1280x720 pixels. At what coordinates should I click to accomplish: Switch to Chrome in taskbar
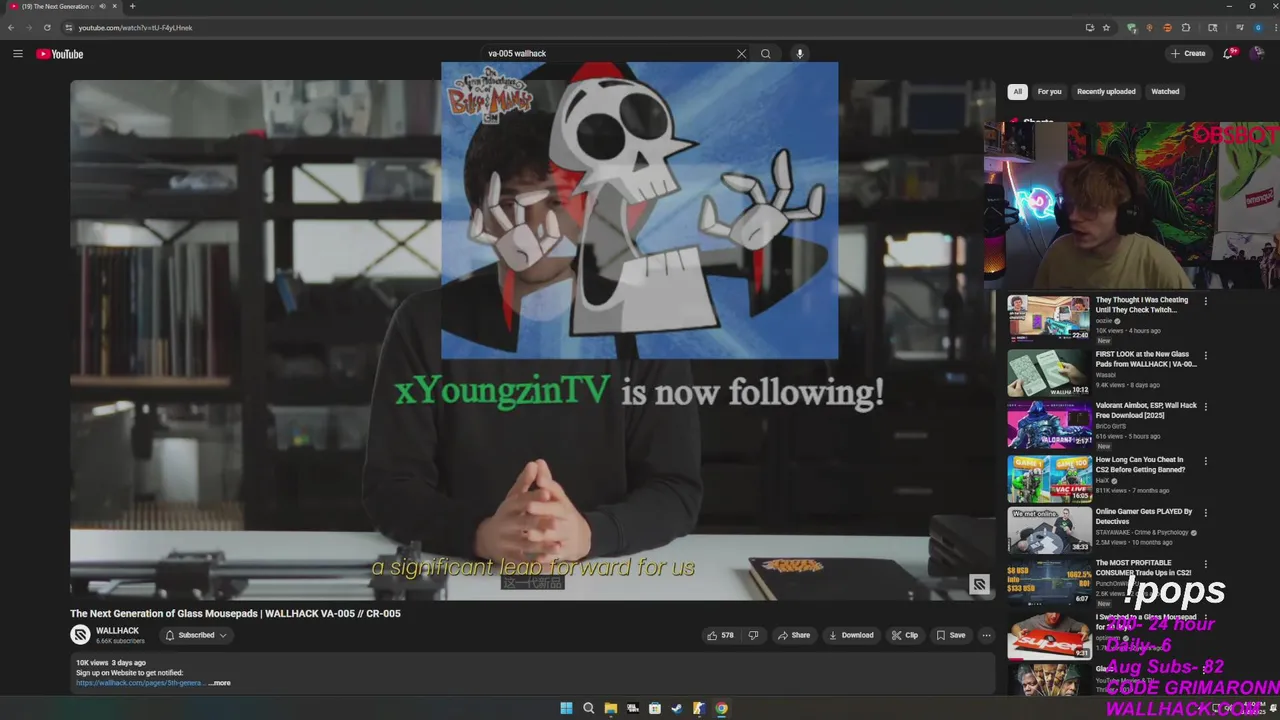tap(721, 708)
